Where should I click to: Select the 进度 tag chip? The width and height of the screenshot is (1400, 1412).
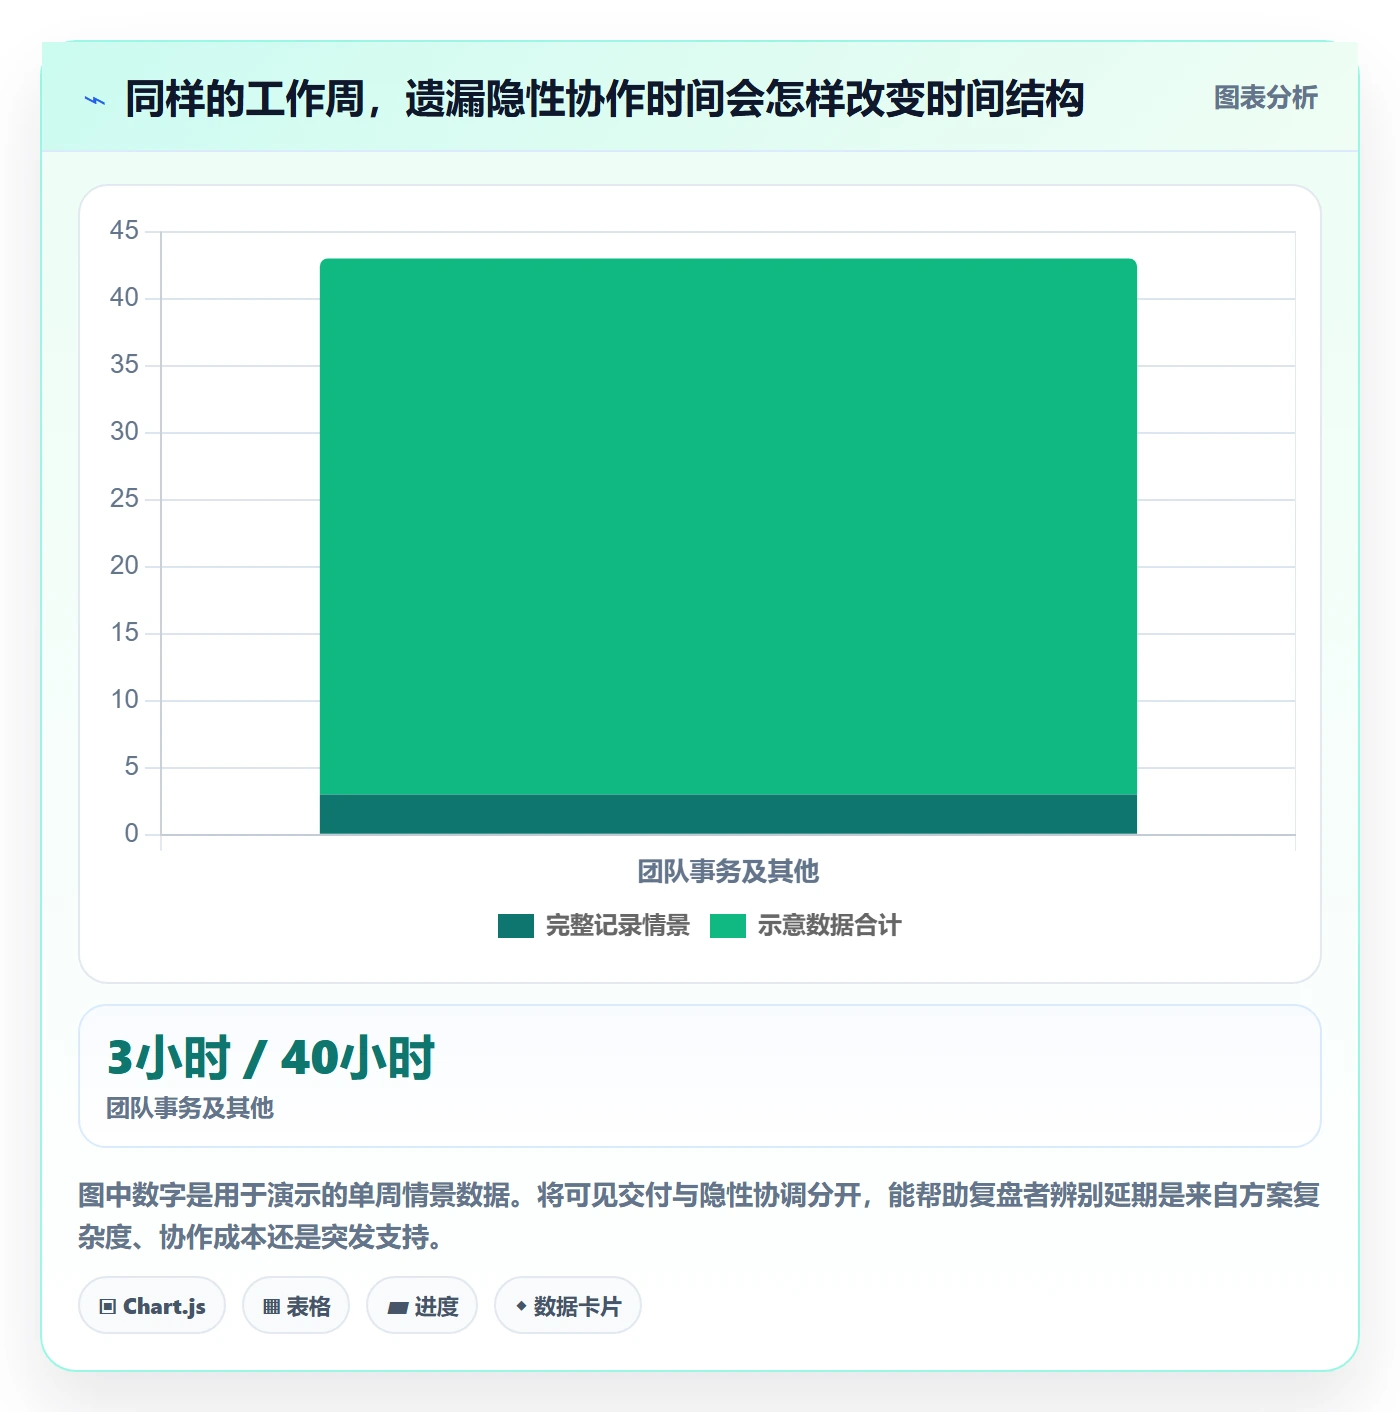click(422, 1306)
